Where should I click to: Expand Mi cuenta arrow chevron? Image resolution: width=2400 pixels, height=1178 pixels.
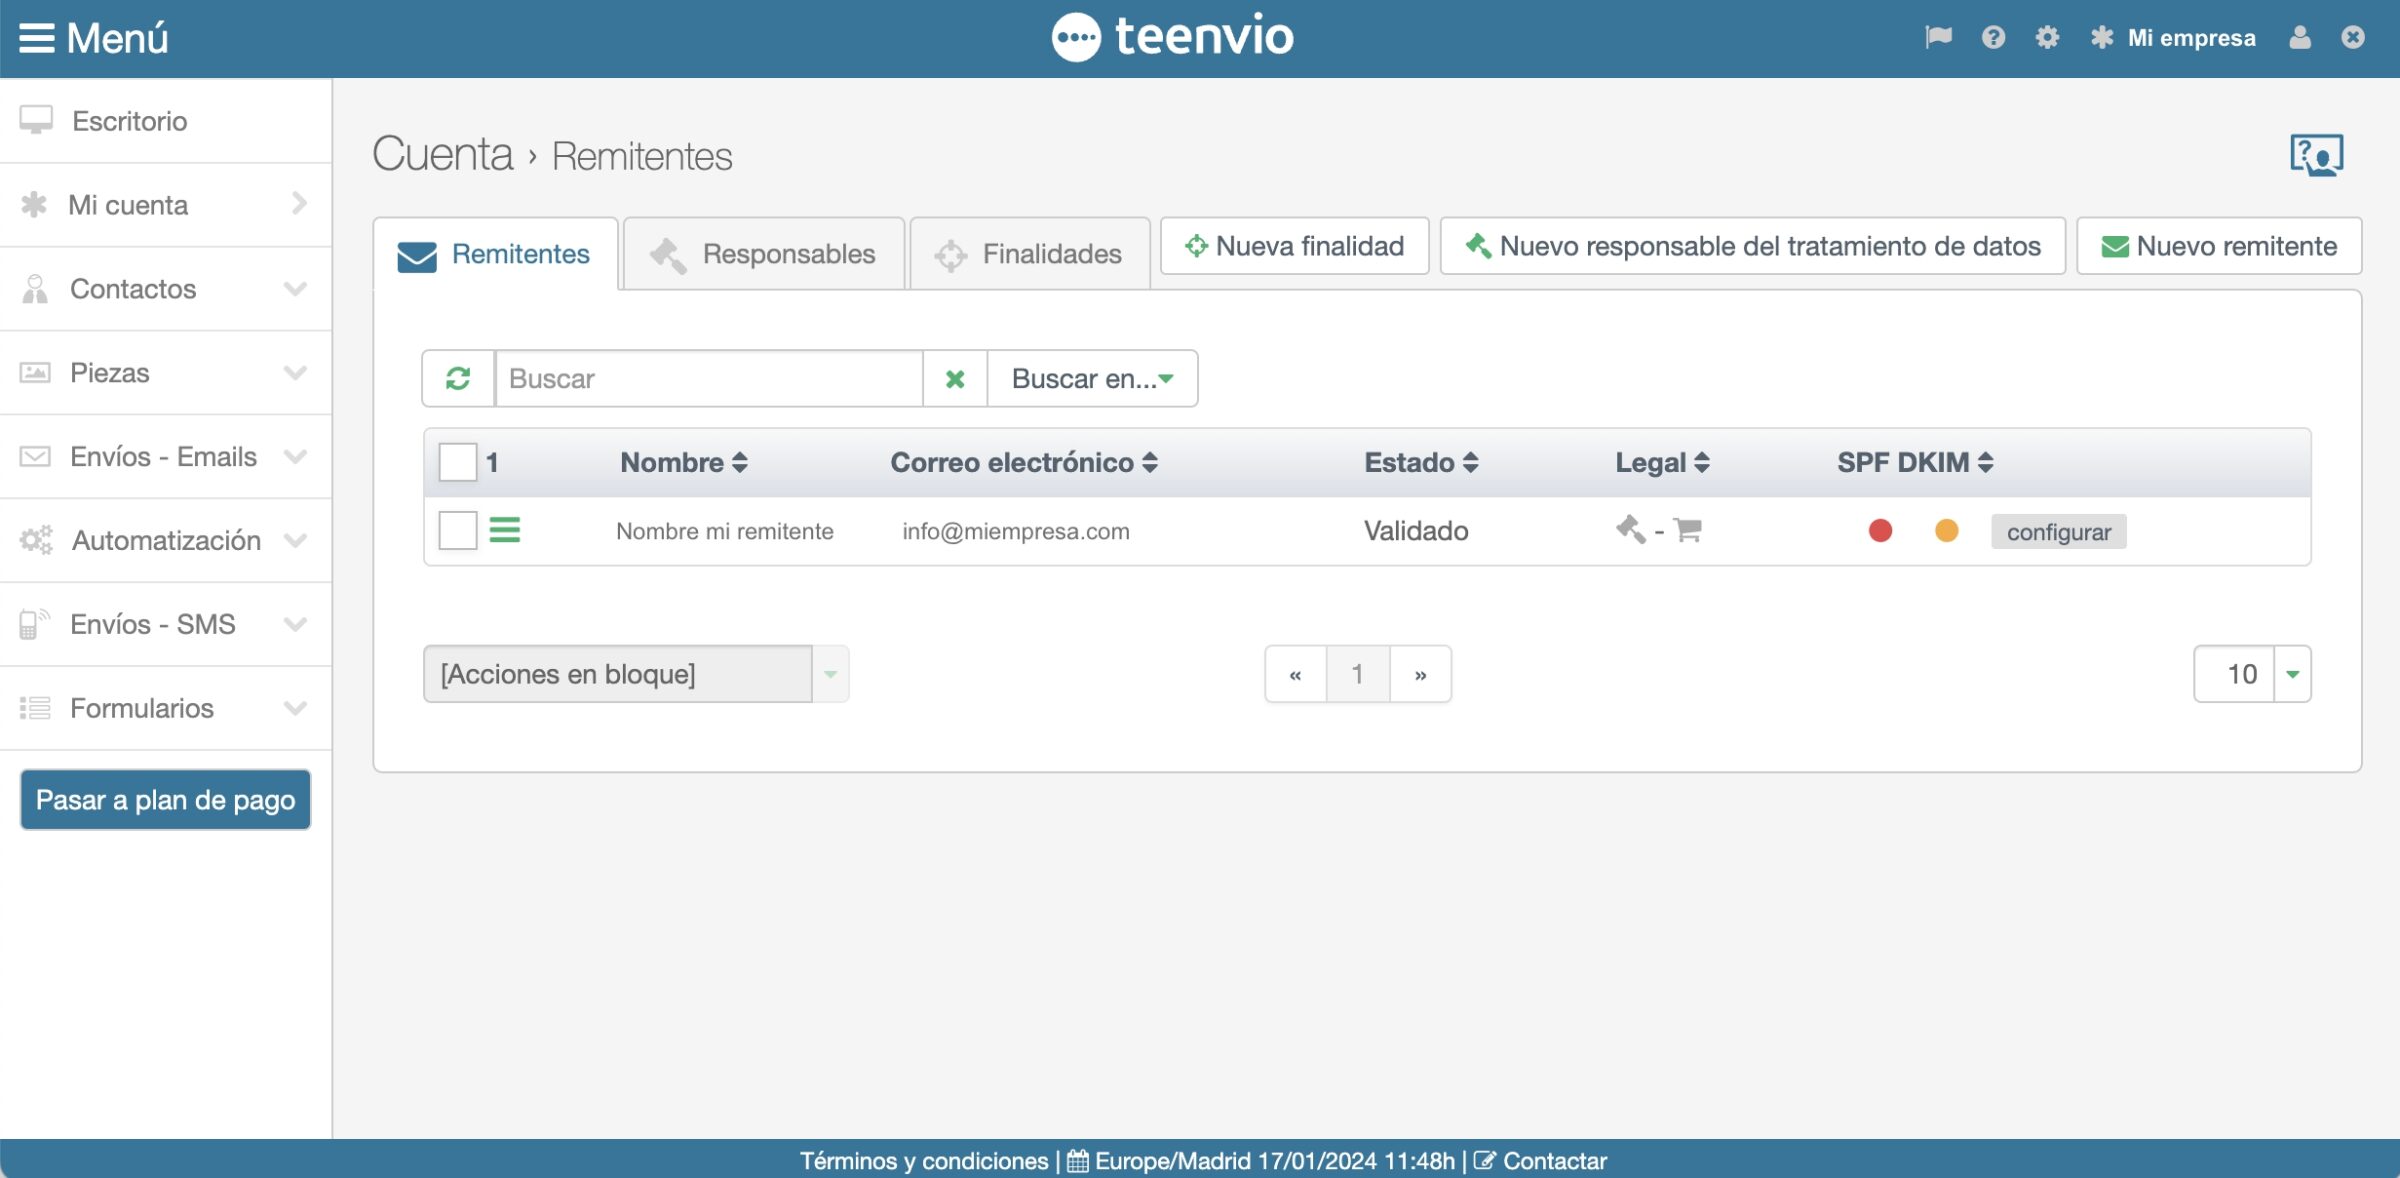click(299, 204)
